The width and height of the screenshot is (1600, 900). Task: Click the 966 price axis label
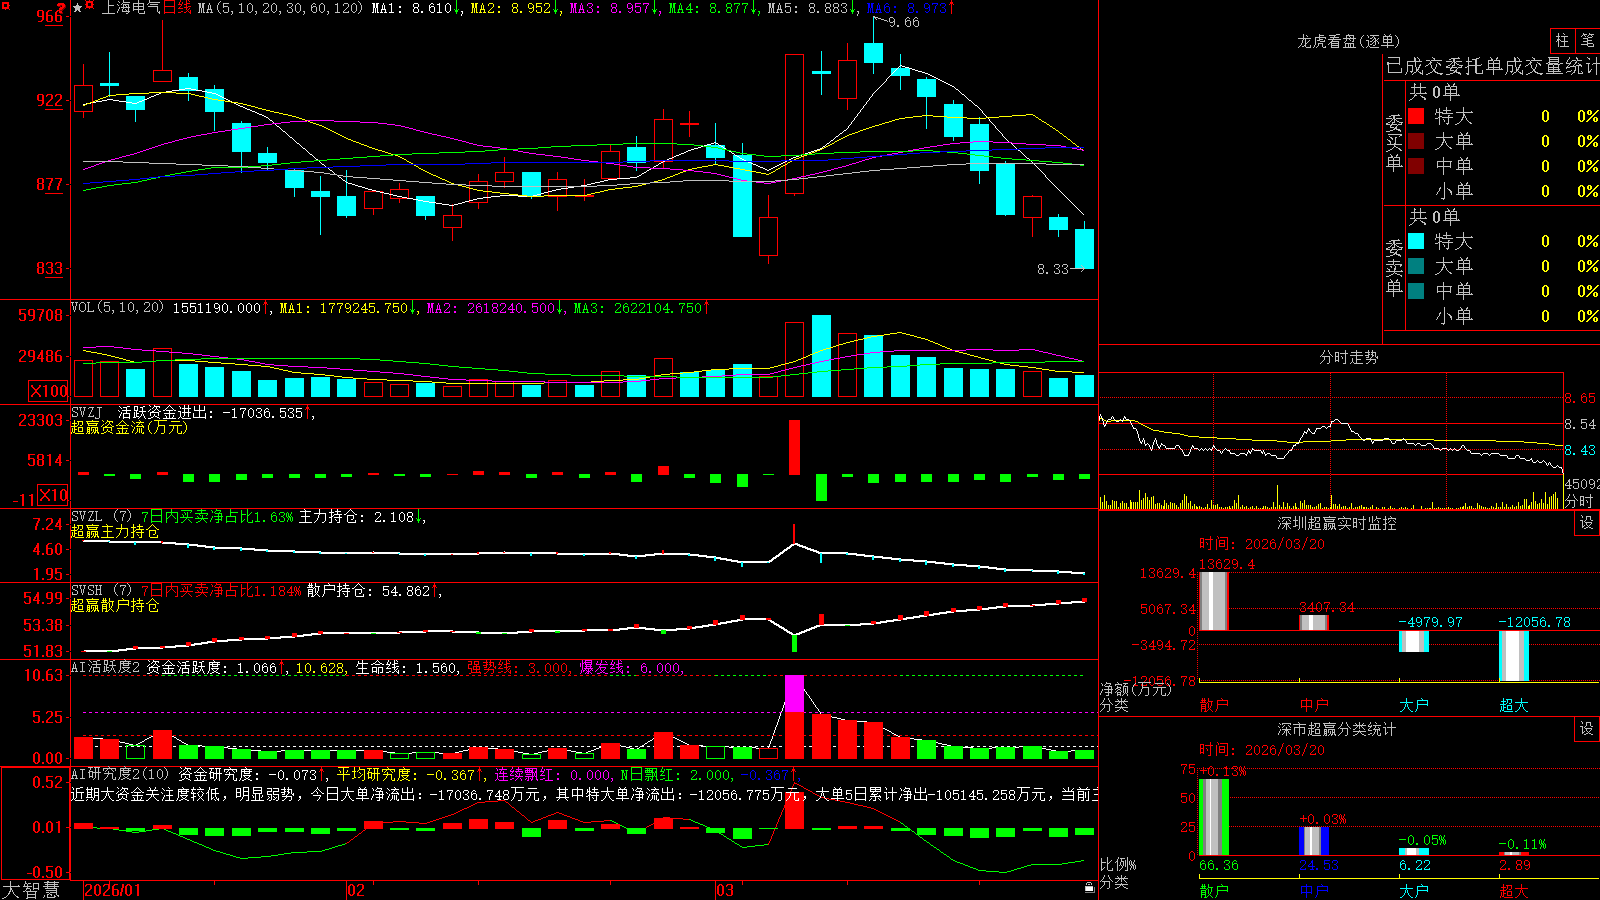pos(50,17)
